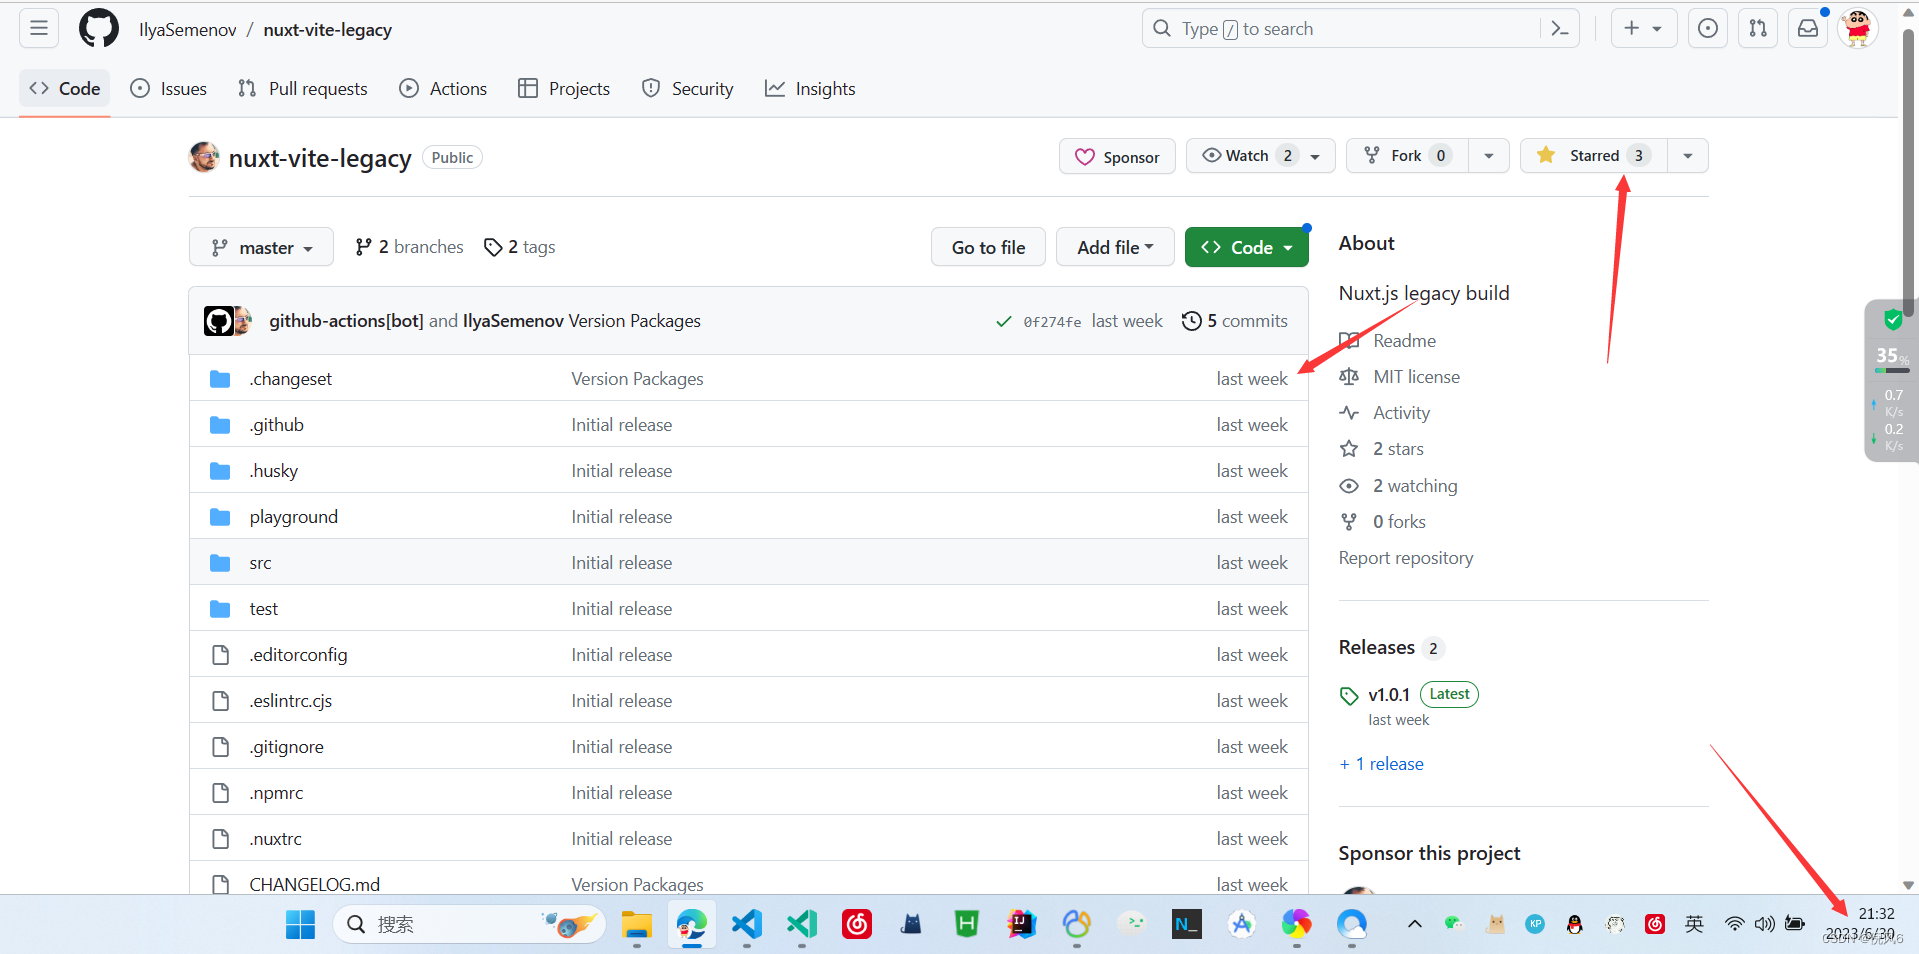1919x954 pixels.
Task: View the 2 branches link
Action: click(409, 247)
